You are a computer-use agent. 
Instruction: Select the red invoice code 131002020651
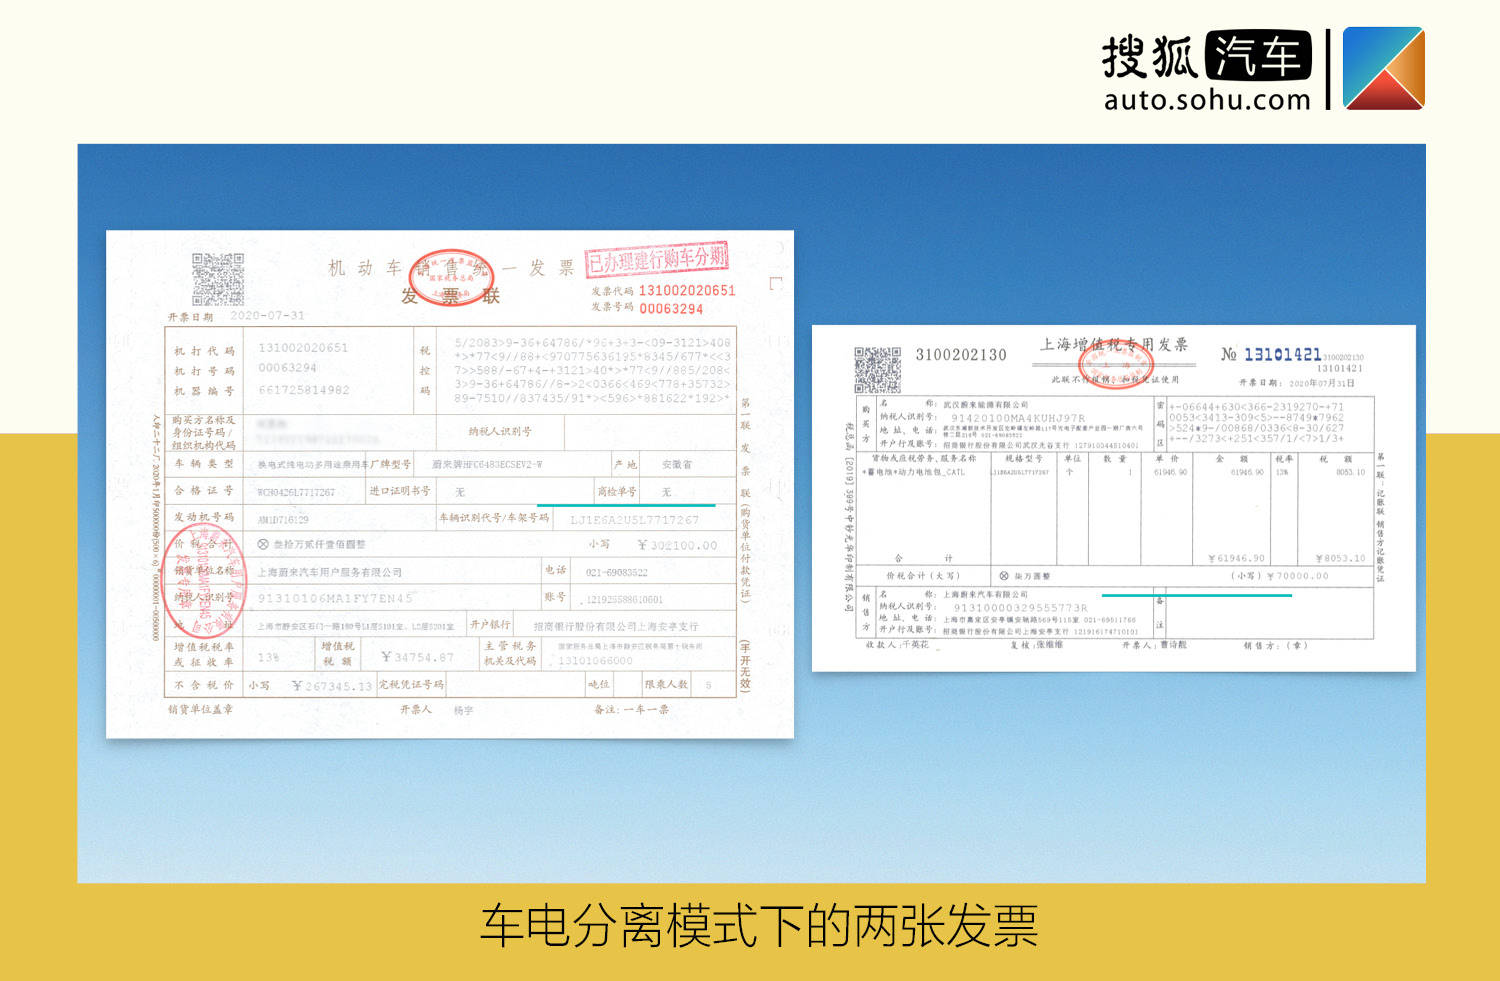click(x=687, y=290)
